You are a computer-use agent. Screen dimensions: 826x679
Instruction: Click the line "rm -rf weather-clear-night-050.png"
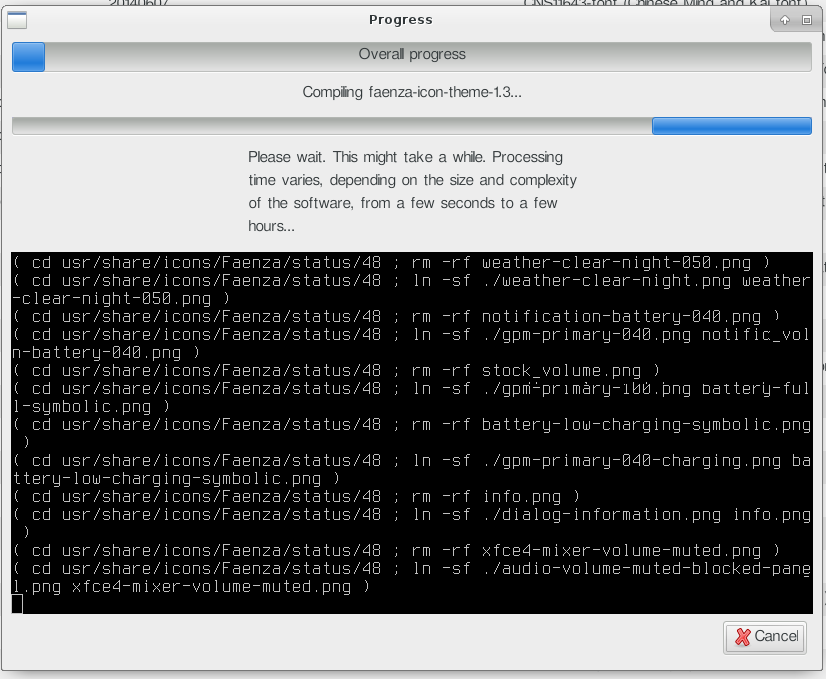point(392,263)
